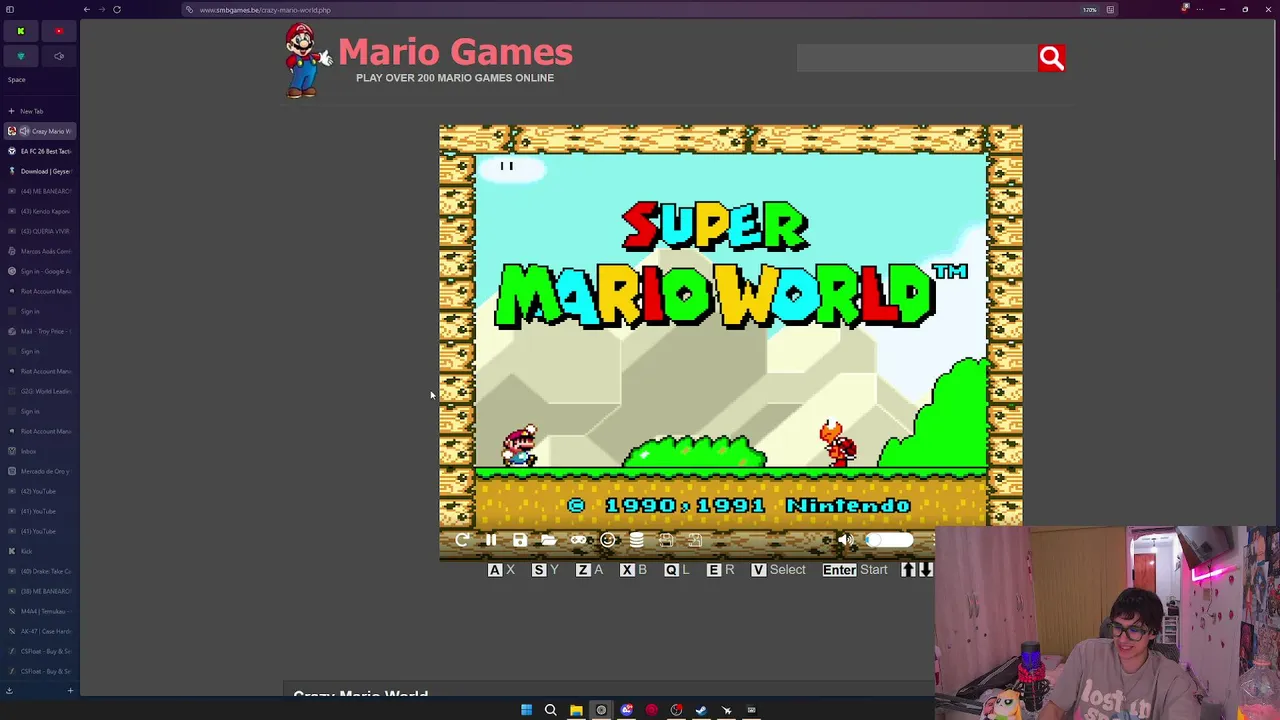Screen dimensions: 1280x720
Task: Switch to Drake Take Care tab
Action: pos(40,571)
